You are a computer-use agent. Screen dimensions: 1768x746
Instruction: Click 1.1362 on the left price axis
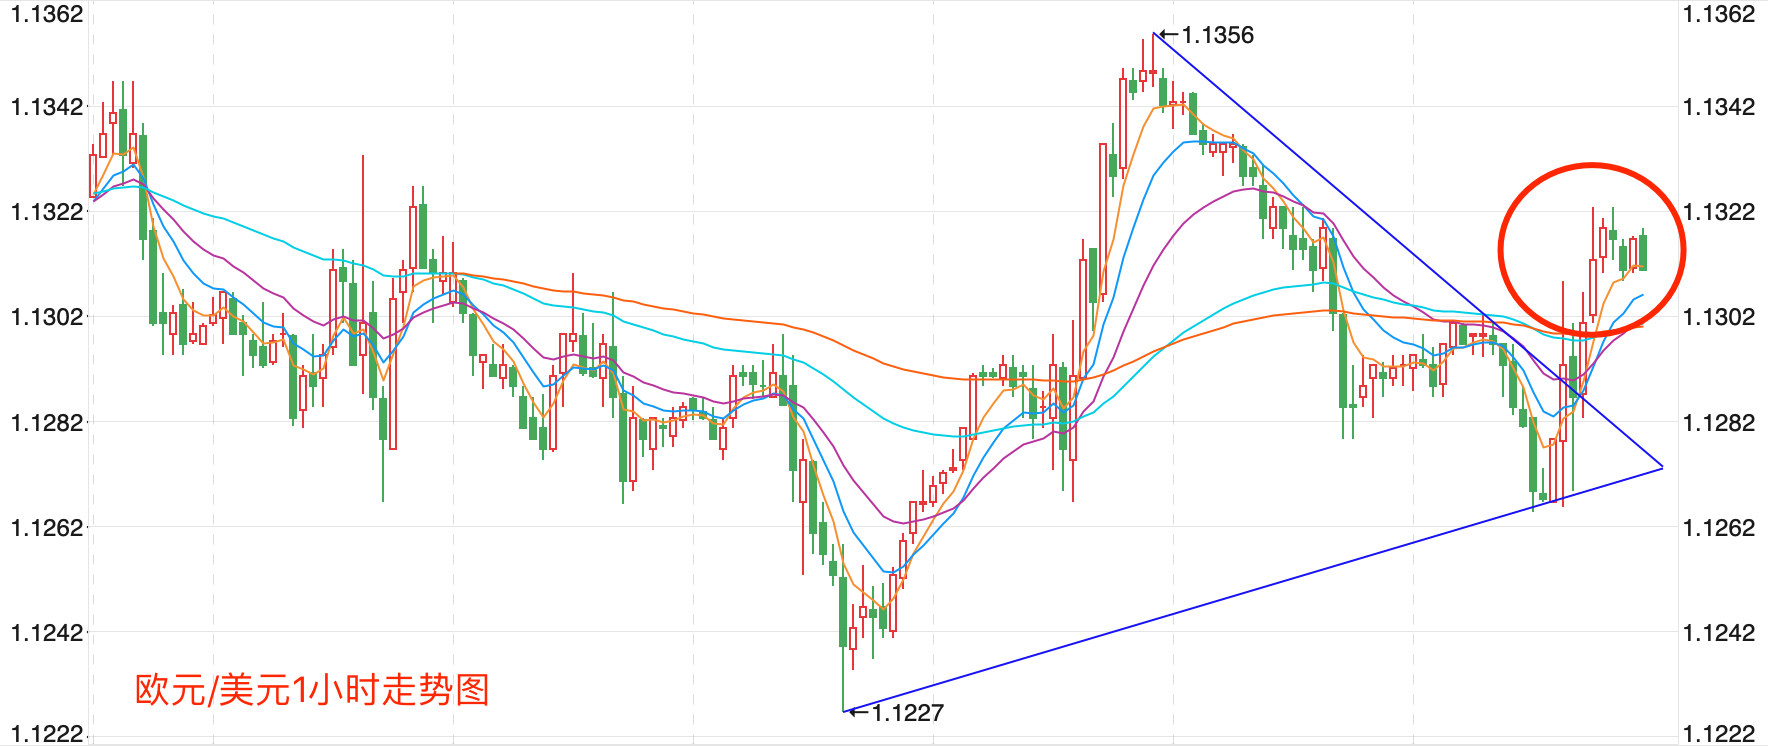47,14
